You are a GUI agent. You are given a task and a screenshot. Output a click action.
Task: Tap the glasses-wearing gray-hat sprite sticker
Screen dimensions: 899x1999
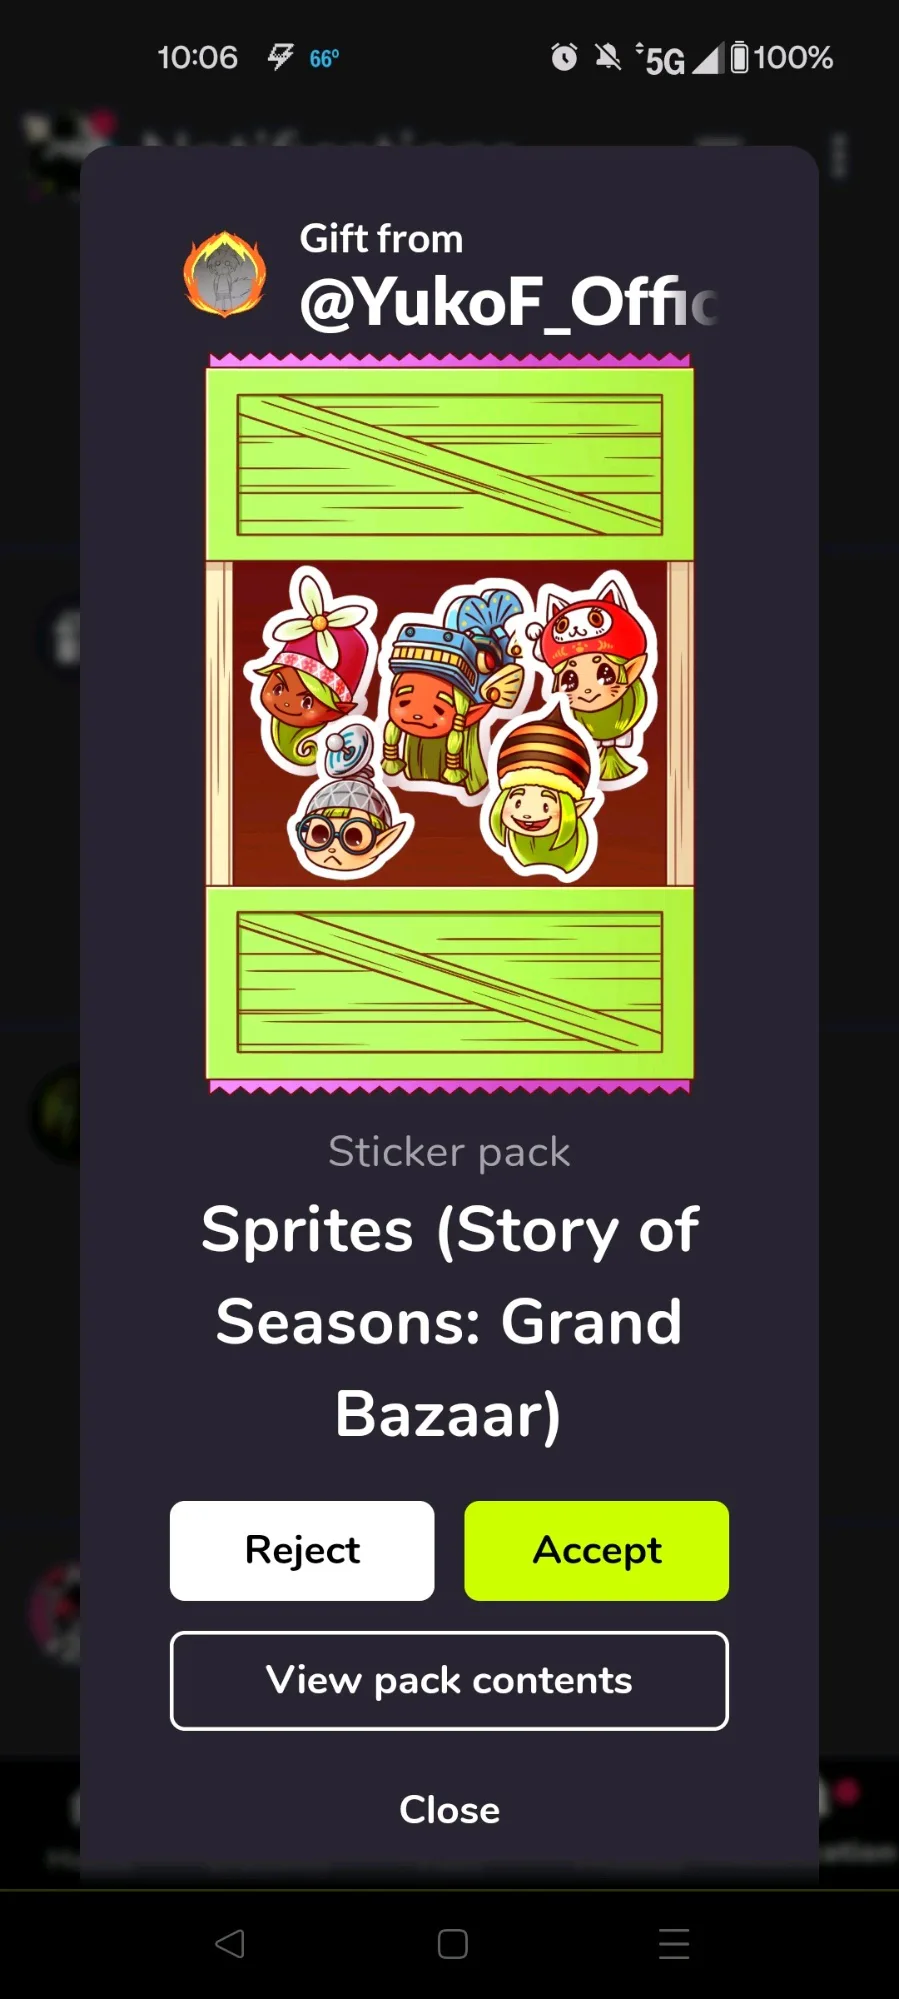[347, 815]
